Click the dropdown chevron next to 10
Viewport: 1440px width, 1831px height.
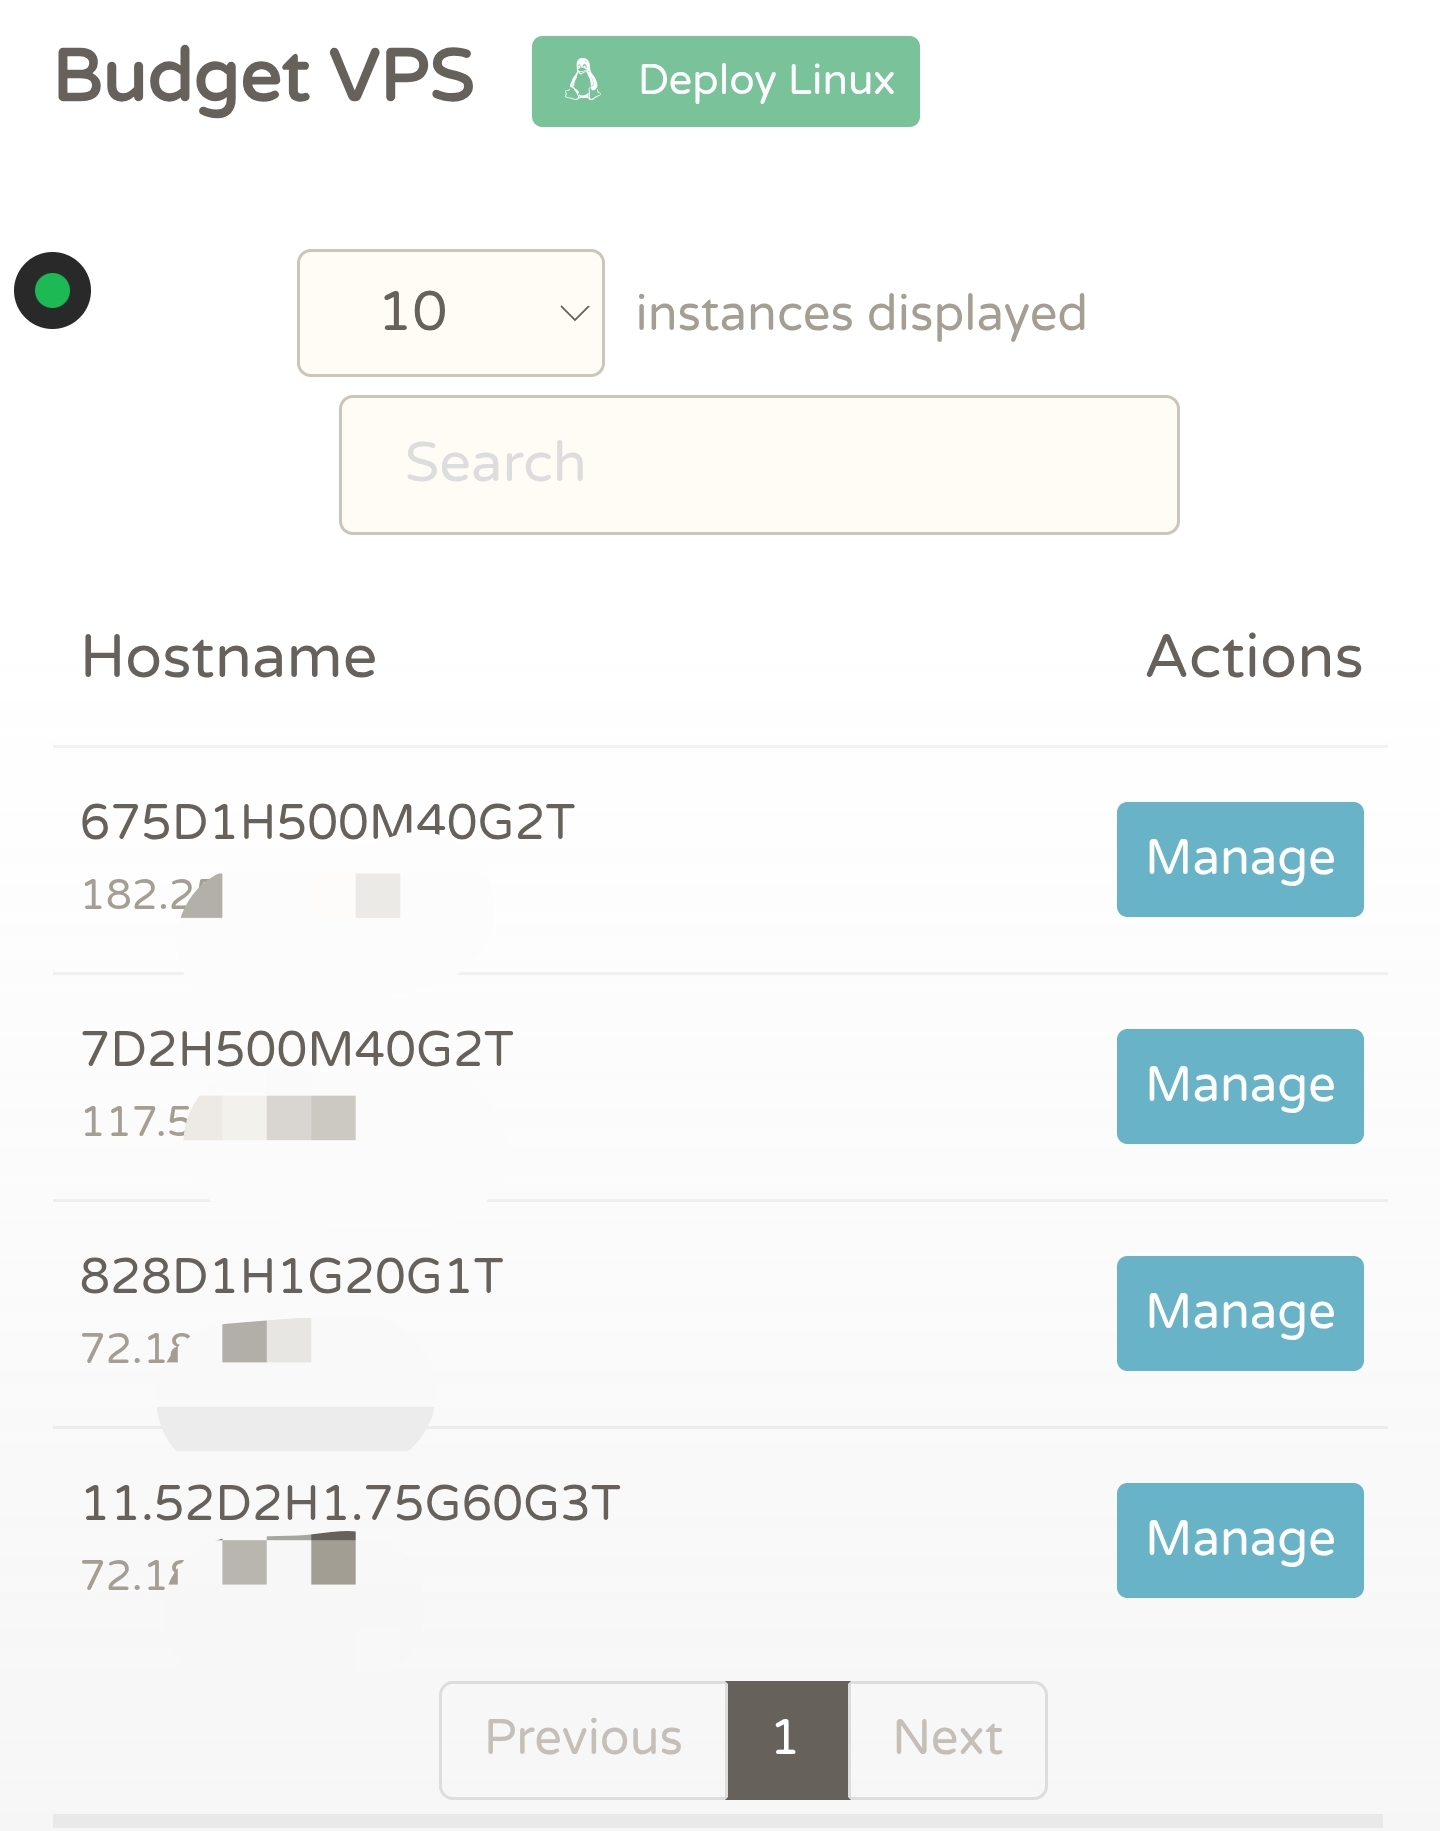pyautogui.click(x=574, y=313)
